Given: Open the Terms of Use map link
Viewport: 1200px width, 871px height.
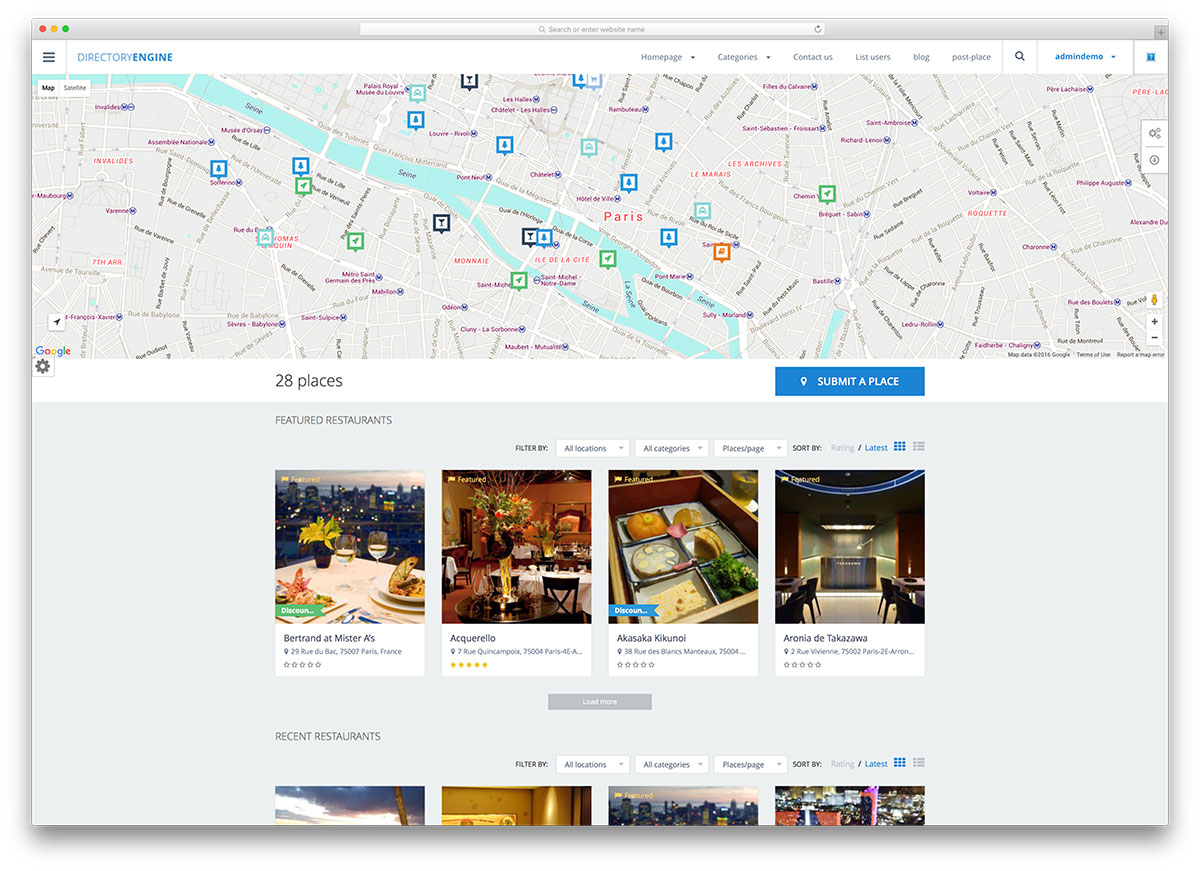Looking at the screenshot, I should 1093,354.
